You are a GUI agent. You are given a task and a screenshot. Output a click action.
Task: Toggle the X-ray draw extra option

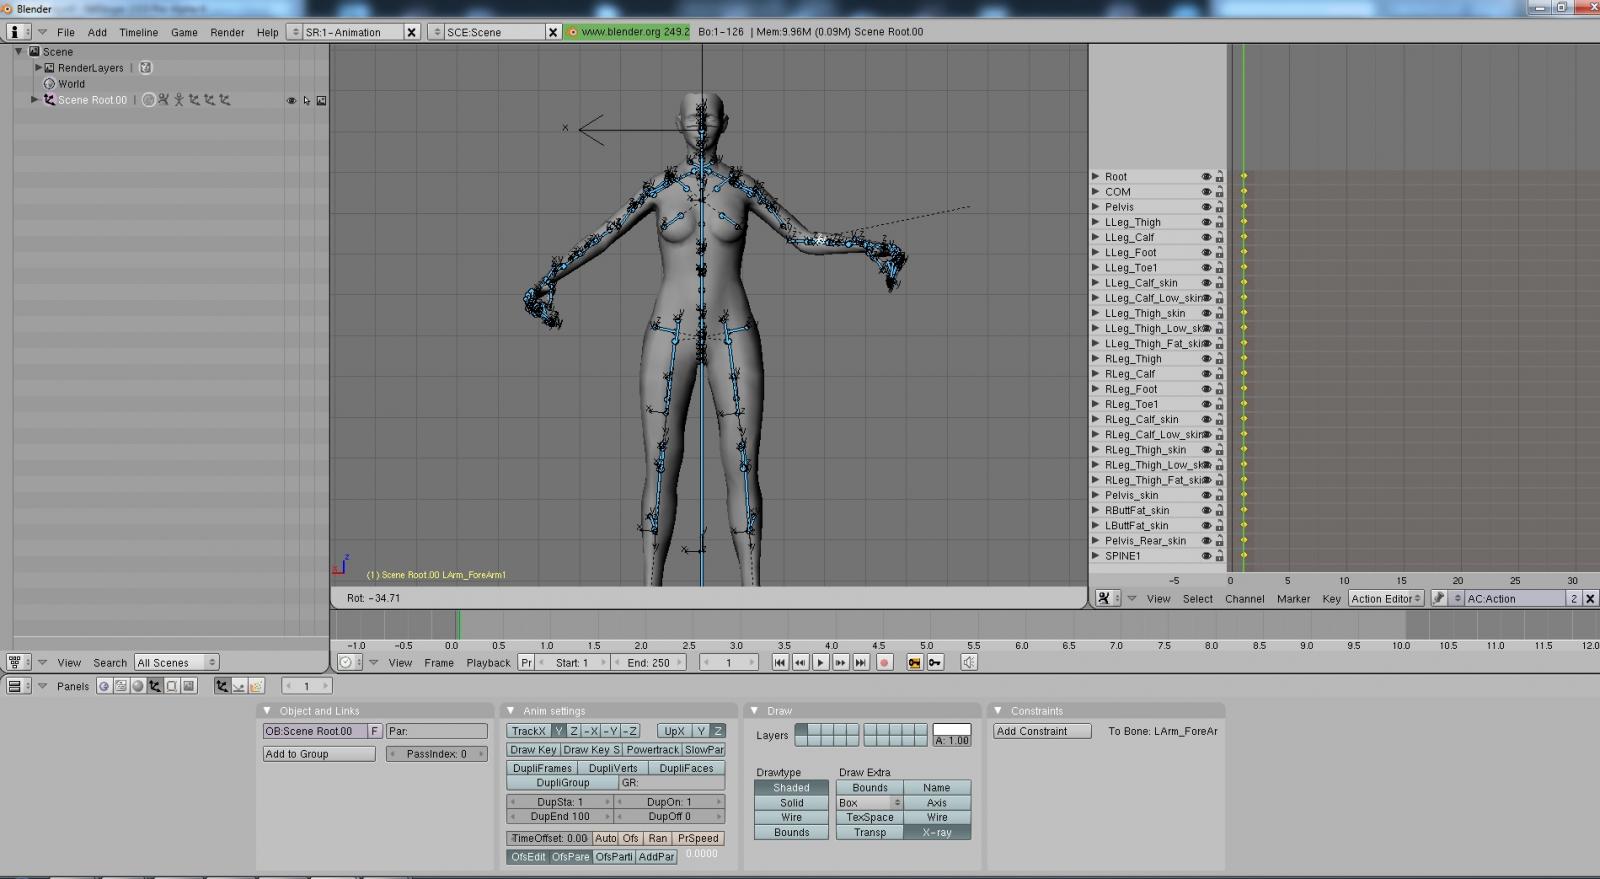(x=936, y=832)
